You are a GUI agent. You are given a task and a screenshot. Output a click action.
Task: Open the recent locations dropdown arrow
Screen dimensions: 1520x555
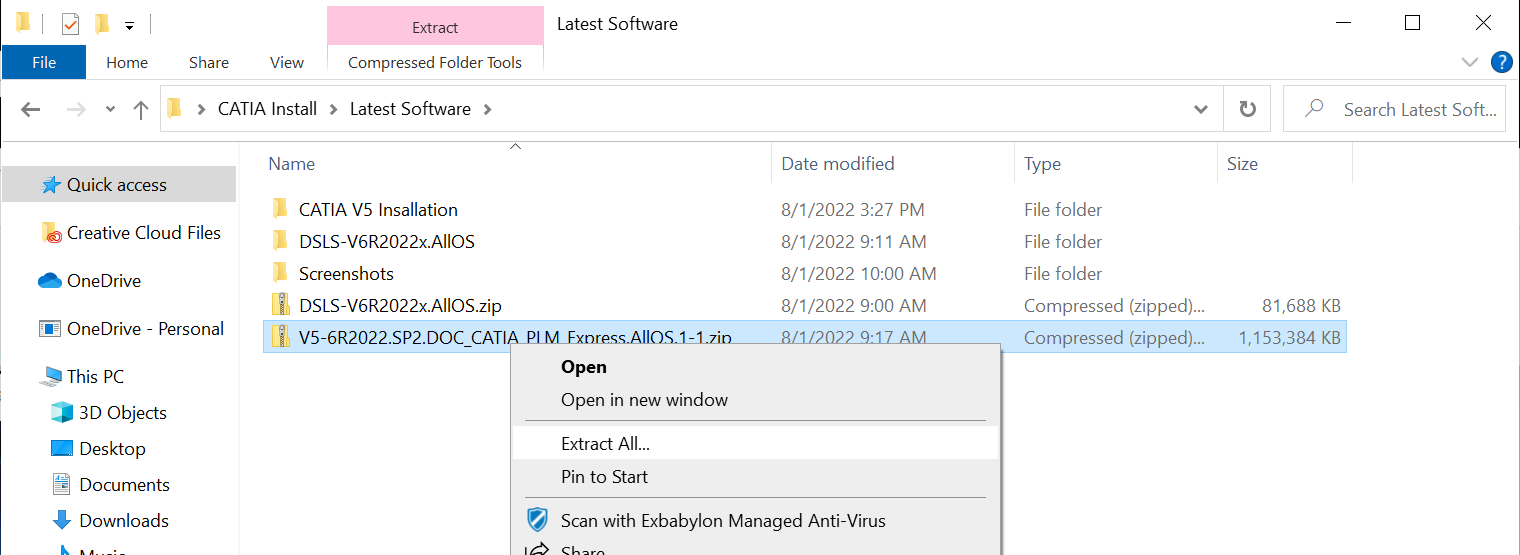111,110
